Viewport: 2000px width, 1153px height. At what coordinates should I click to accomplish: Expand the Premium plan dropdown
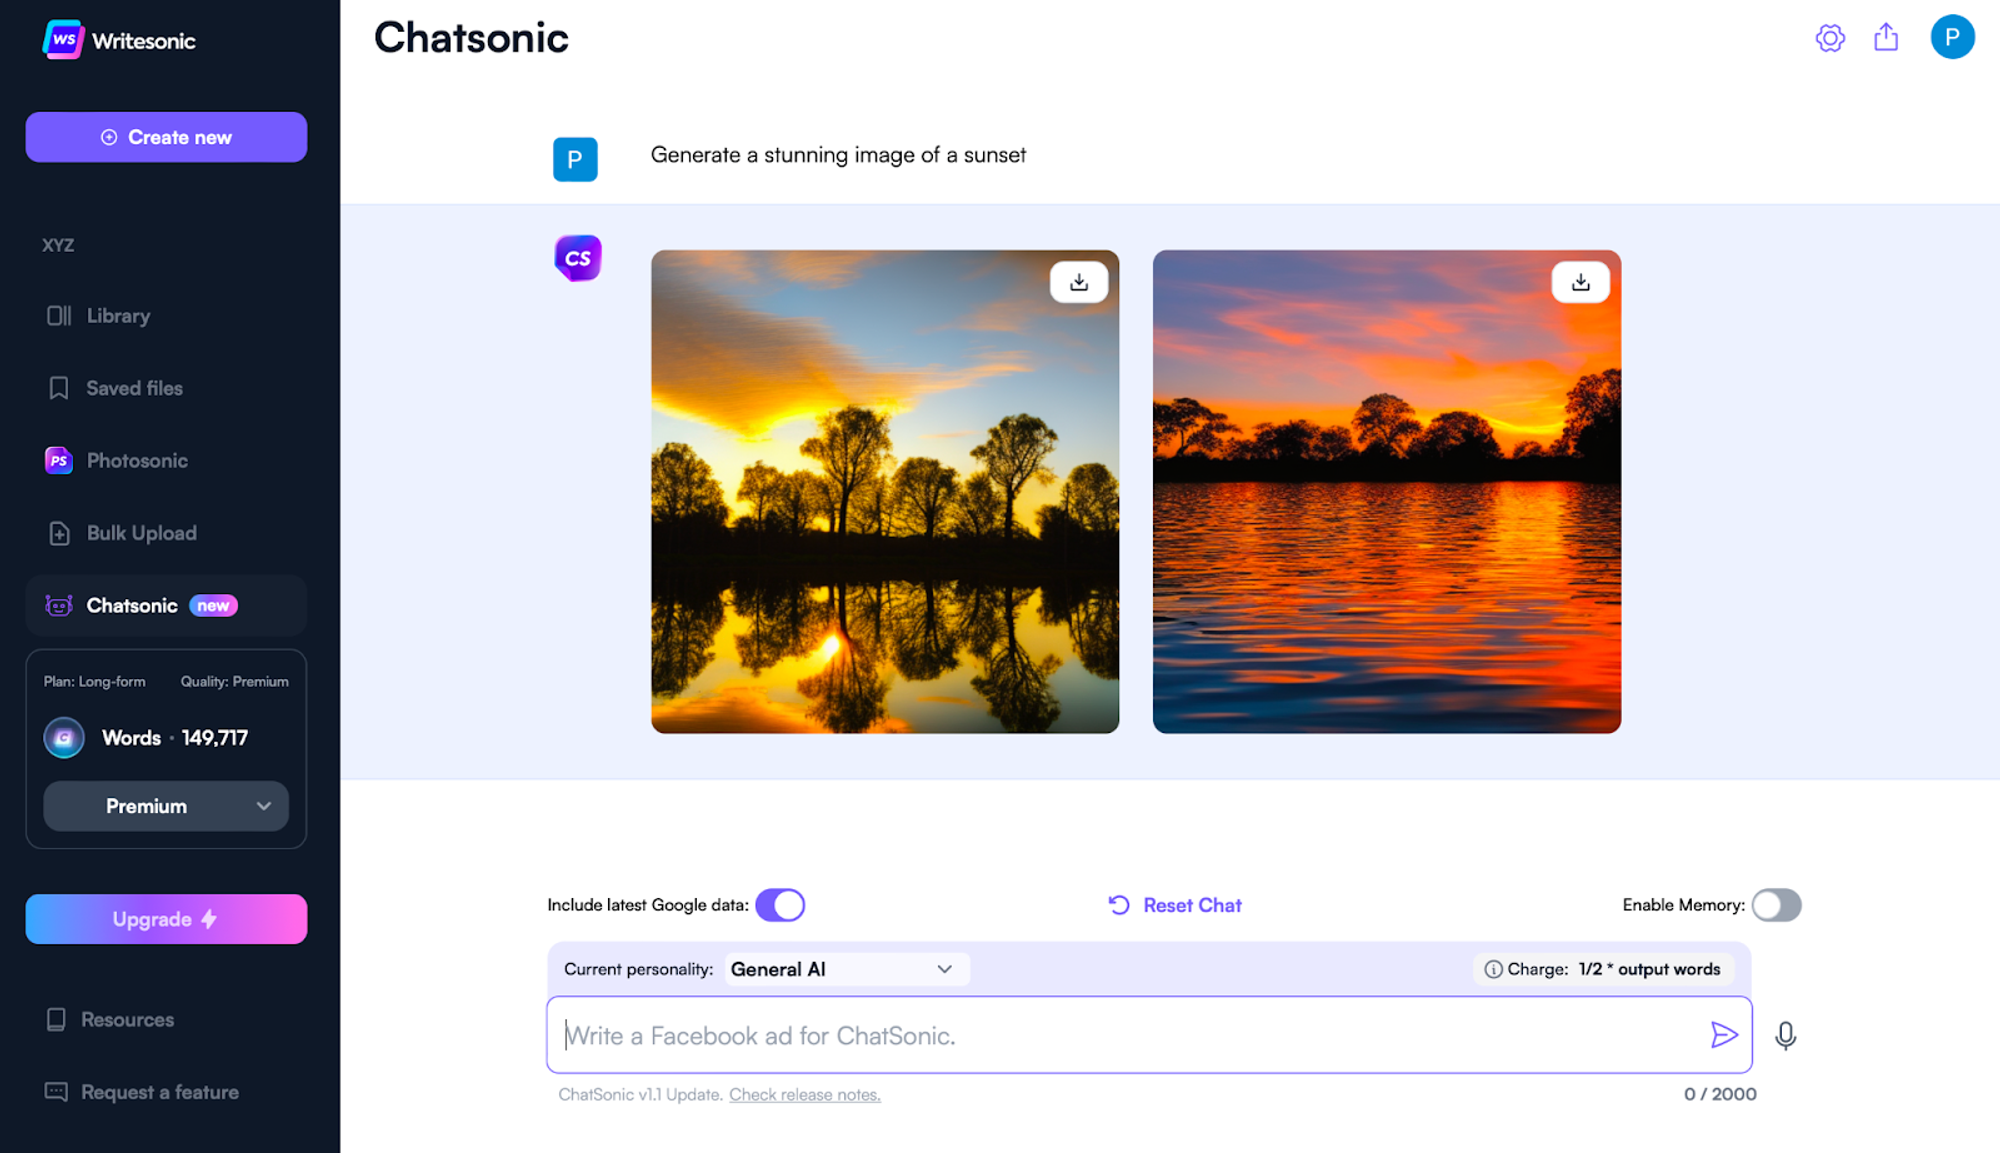[165, 806]
